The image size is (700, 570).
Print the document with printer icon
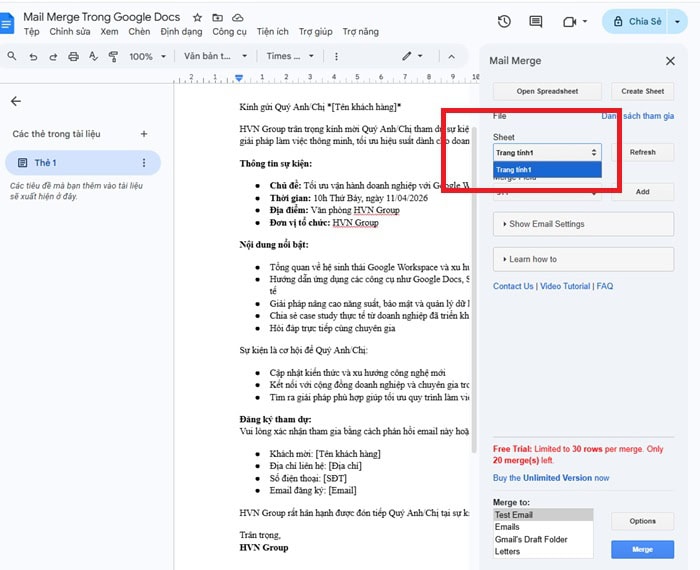pos(73,57)
